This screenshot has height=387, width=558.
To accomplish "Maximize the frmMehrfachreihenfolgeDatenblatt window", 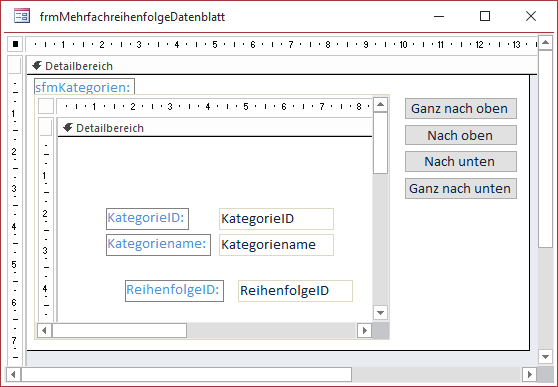I will (485, 16).
